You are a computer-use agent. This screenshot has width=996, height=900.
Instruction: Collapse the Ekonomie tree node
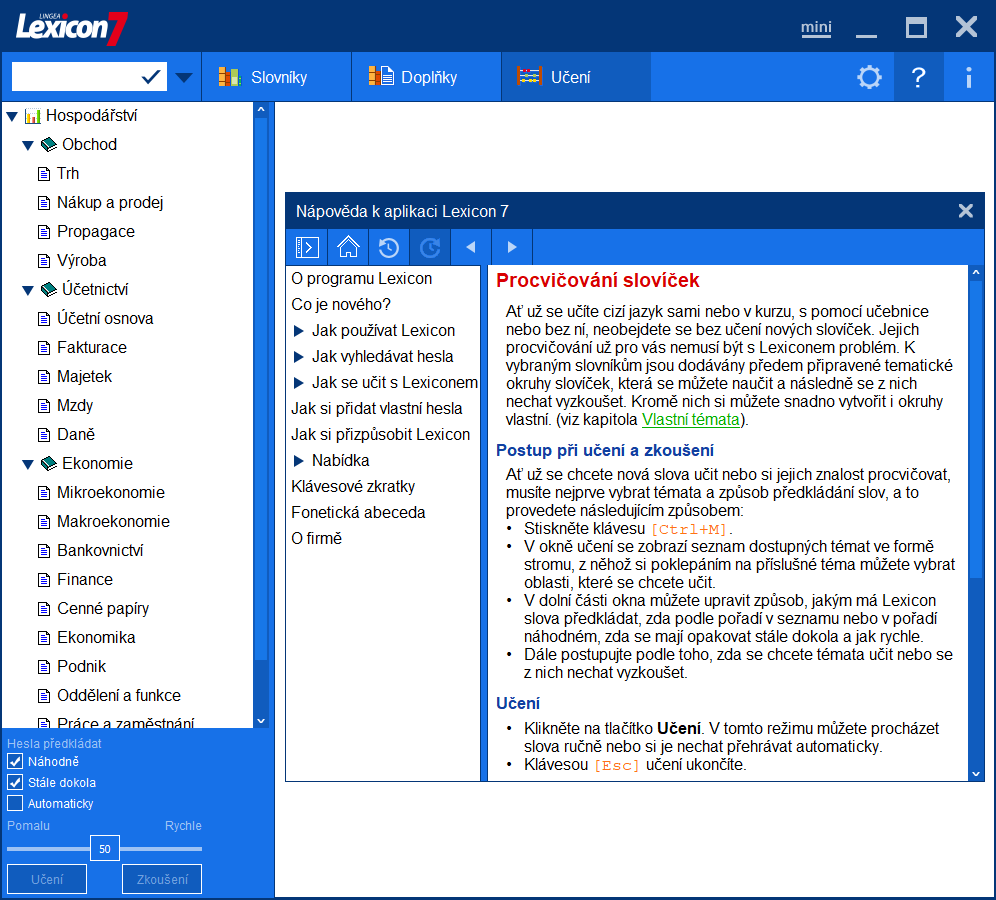(28, 464)
